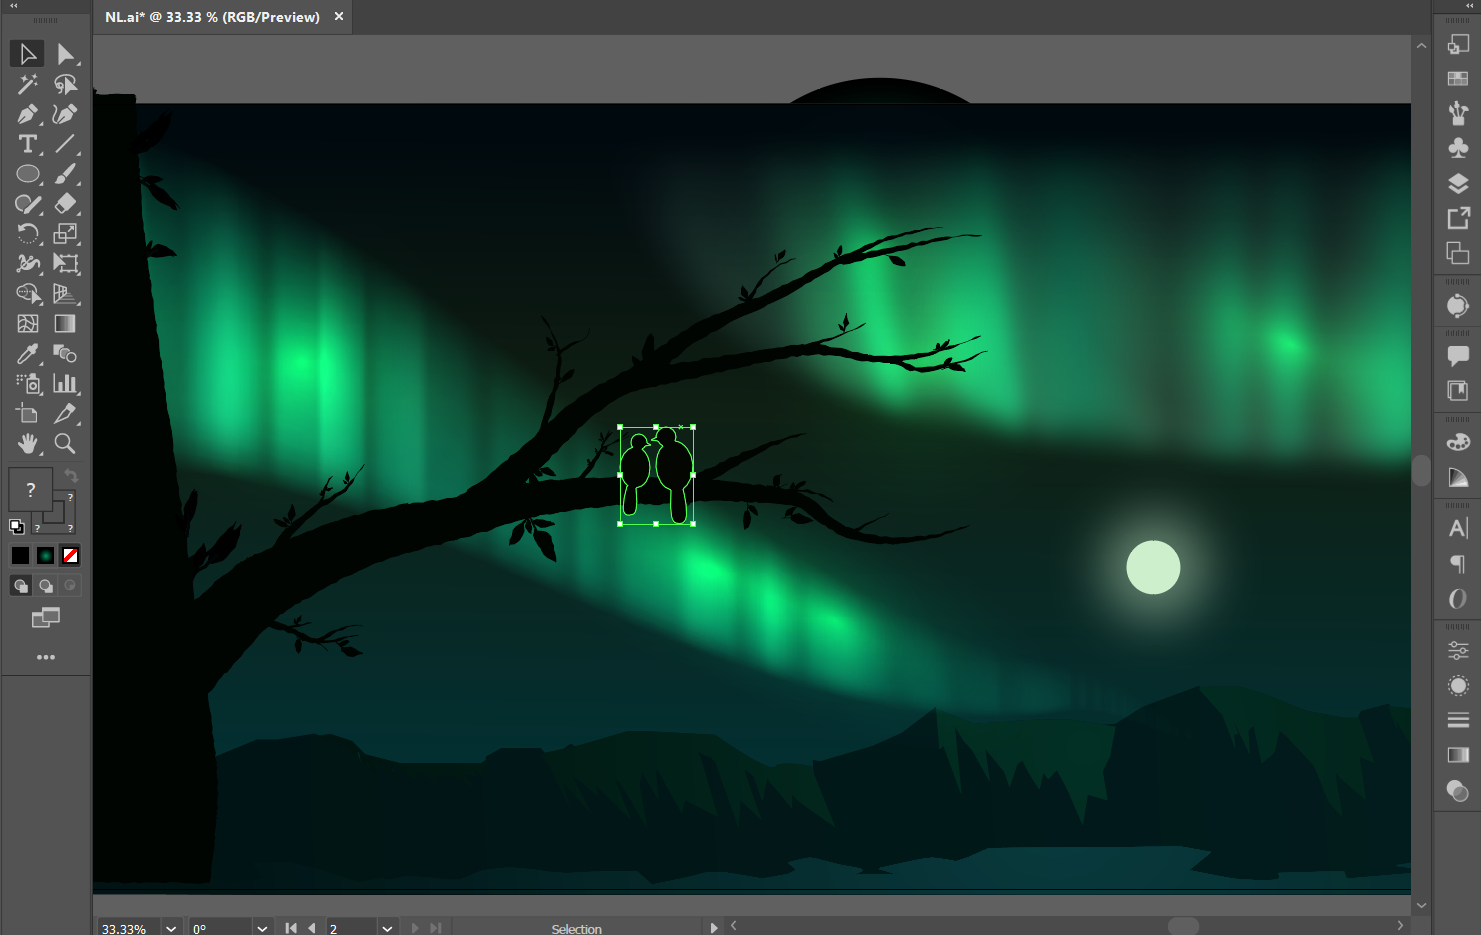The image size is (1481, 935).
Task: Go to the previous artboard
Action: coord(312,928)
